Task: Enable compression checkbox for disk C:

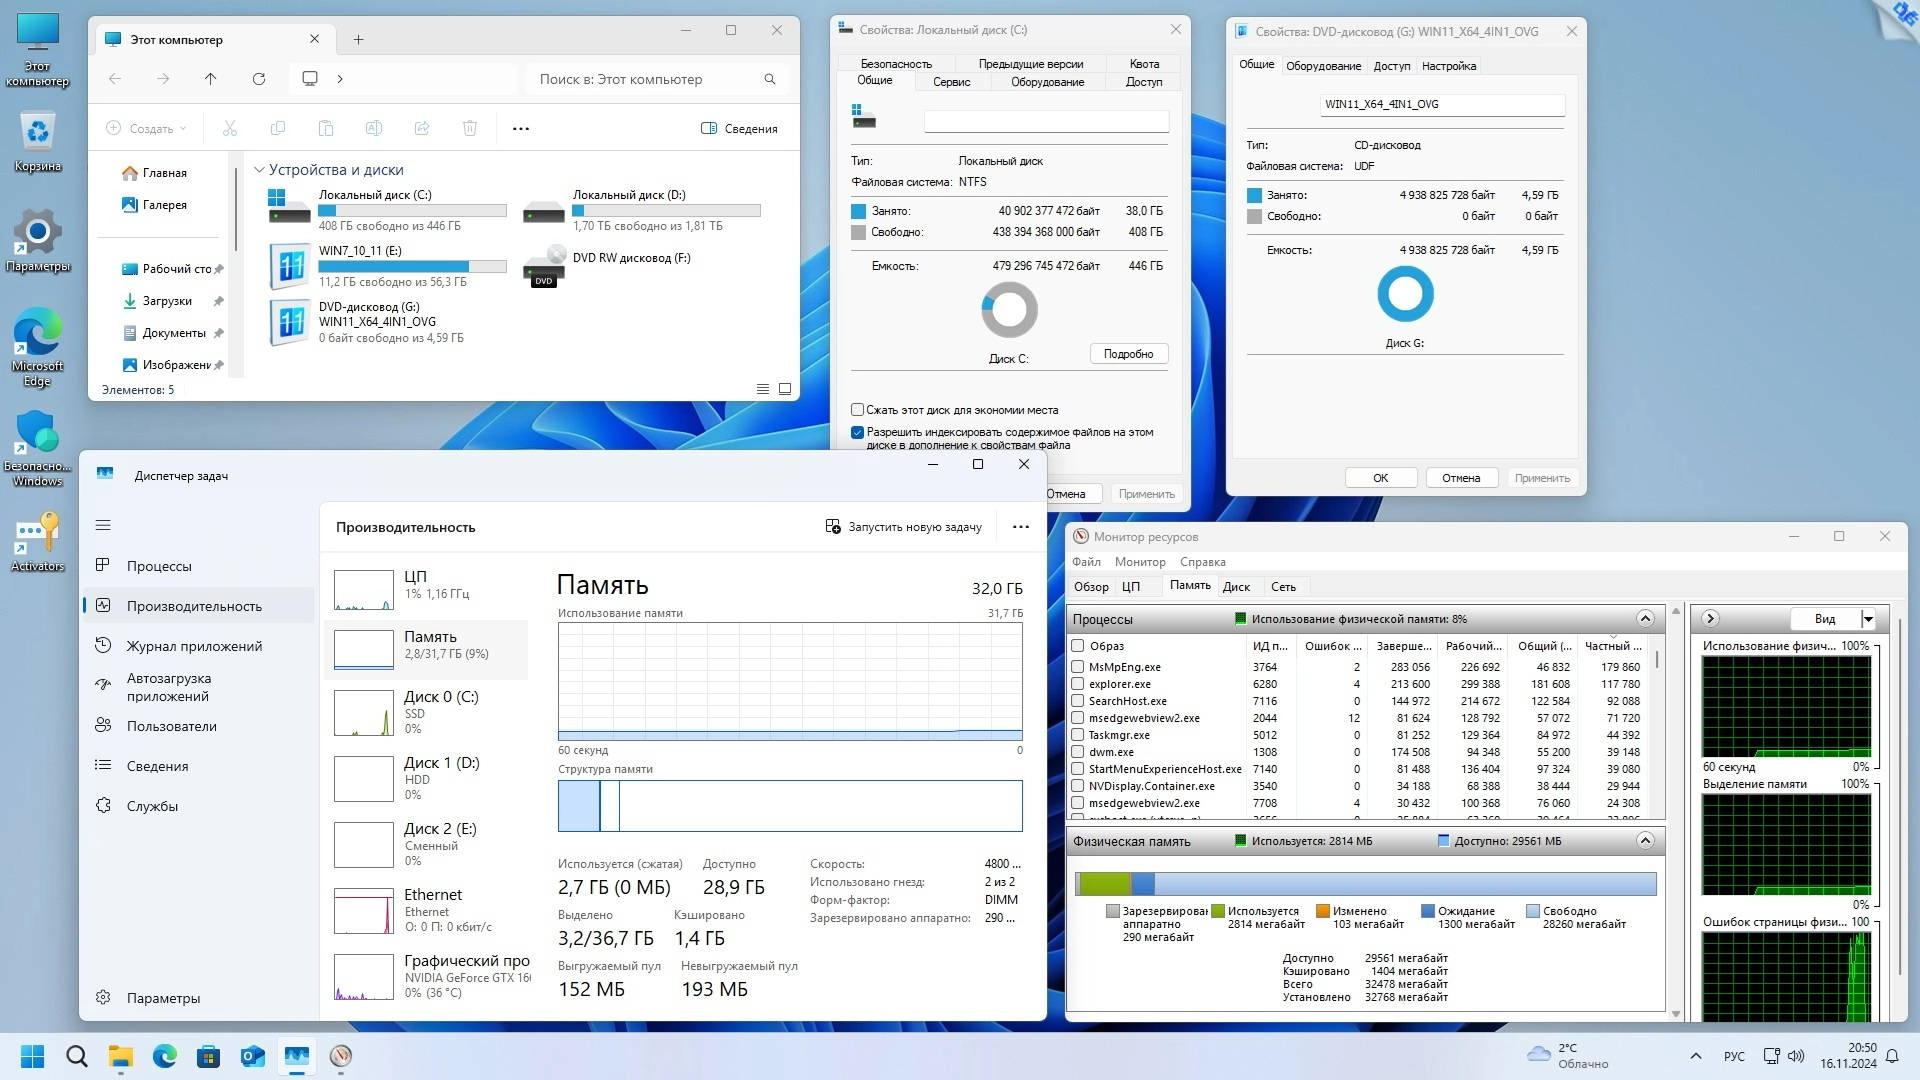Action: point(857,409)
